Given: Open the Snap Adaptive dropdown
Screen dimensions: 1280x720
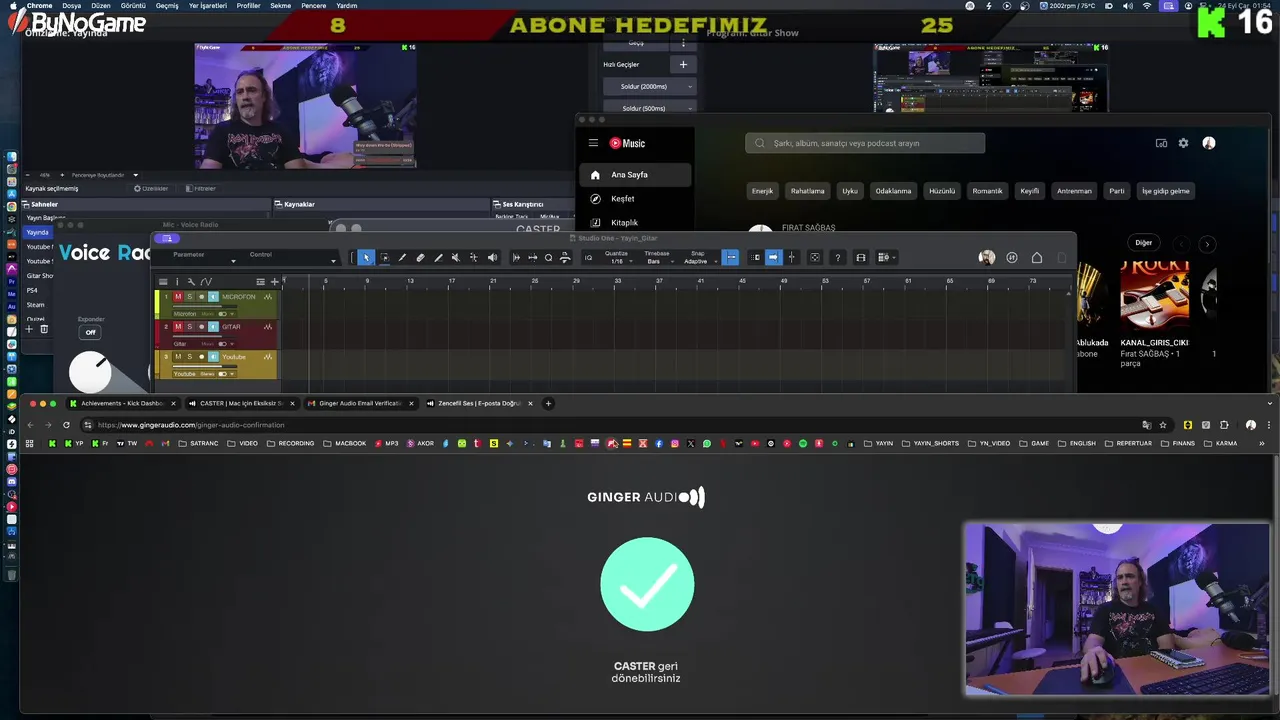Looking at the screenshot, I should tap(699, 257).
